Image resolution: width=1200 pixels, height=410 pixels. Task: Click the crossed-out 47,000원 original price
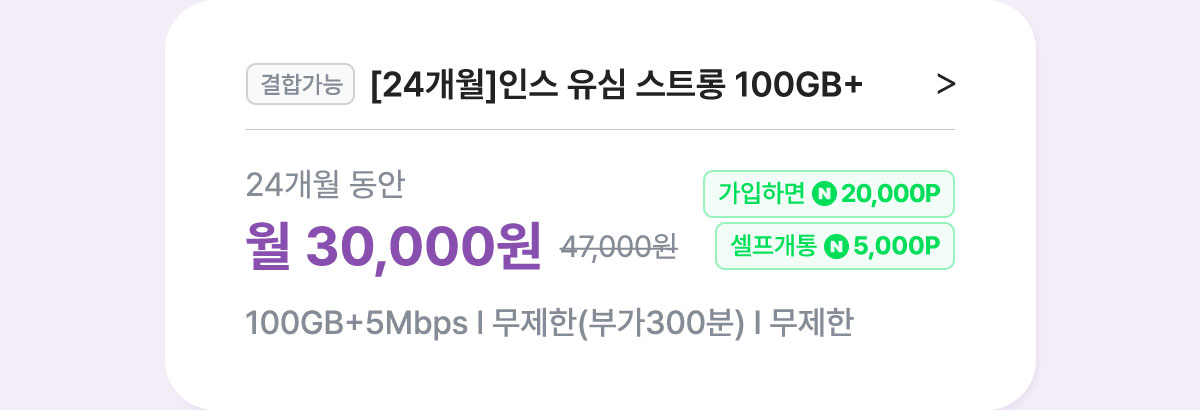619,247
